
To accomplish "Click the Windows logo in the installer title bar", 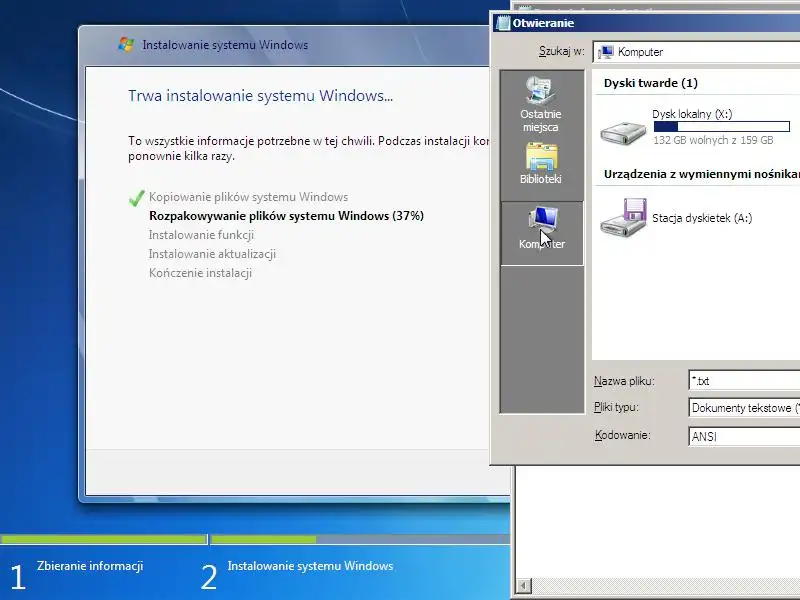I will [126, 44].
